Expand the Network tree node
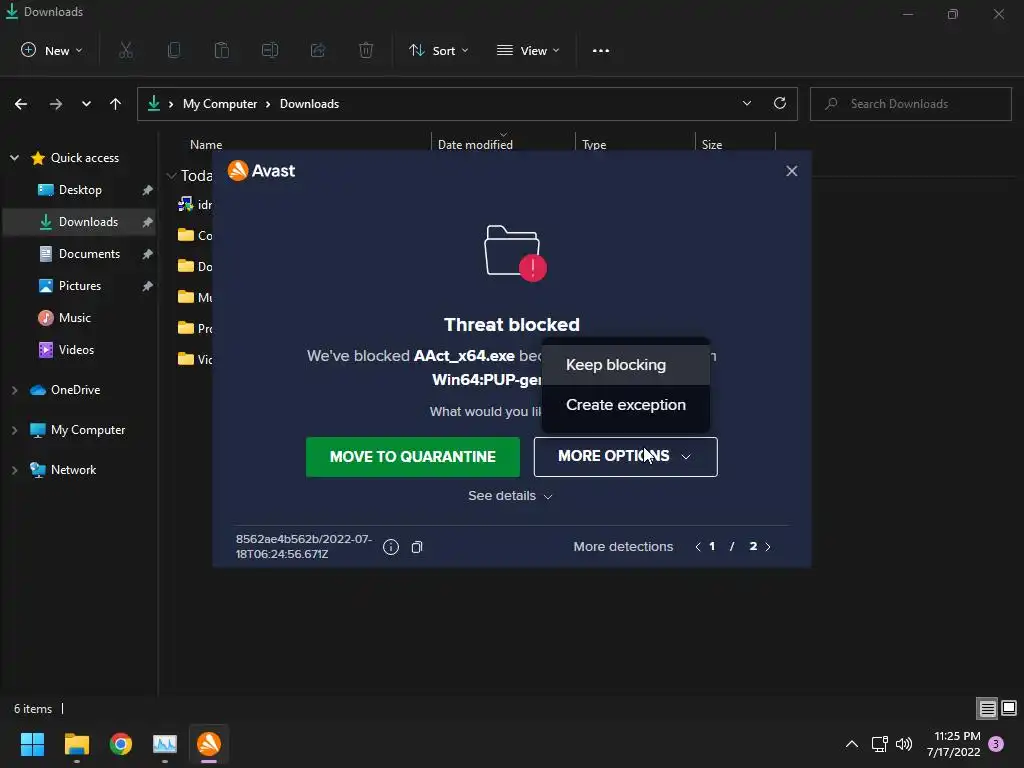The width and height of the screenshot is (1024, 768). click(14, 470)
